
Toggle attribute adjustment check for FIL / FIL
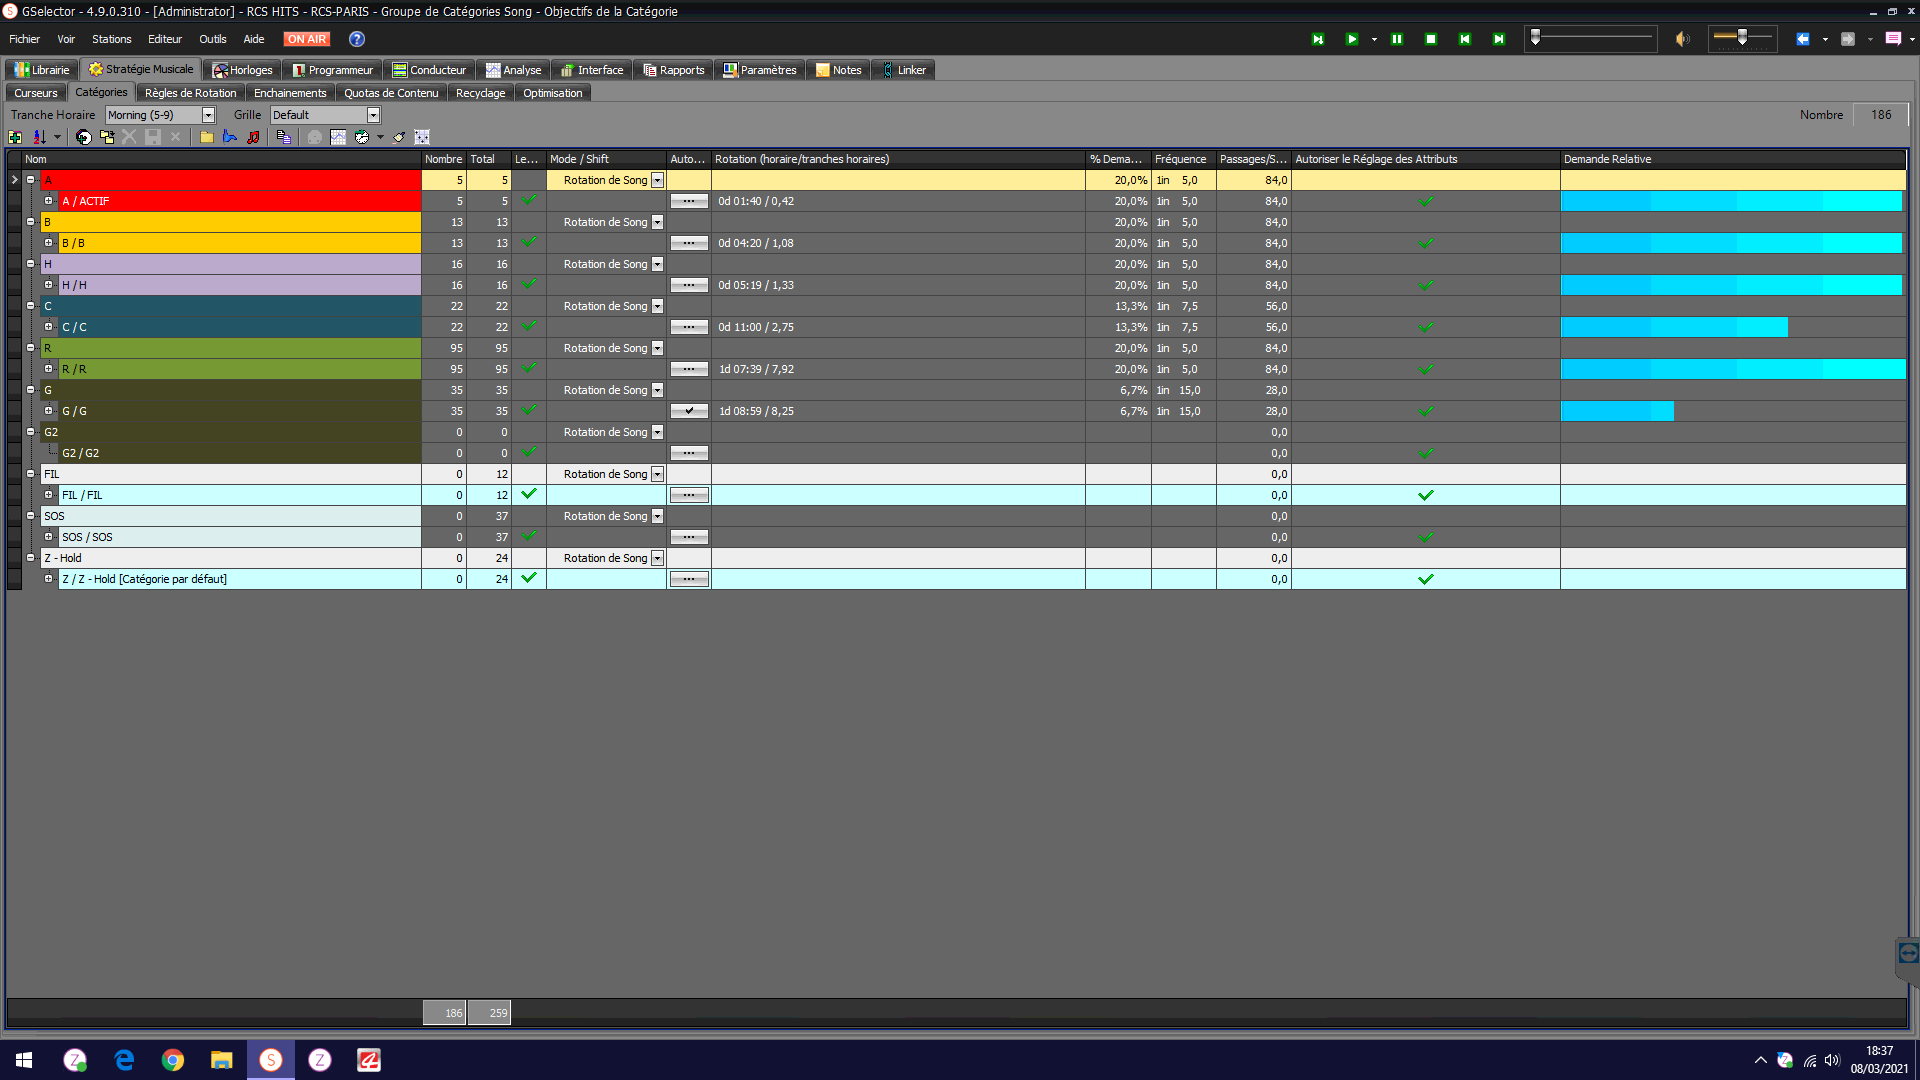1425,495
